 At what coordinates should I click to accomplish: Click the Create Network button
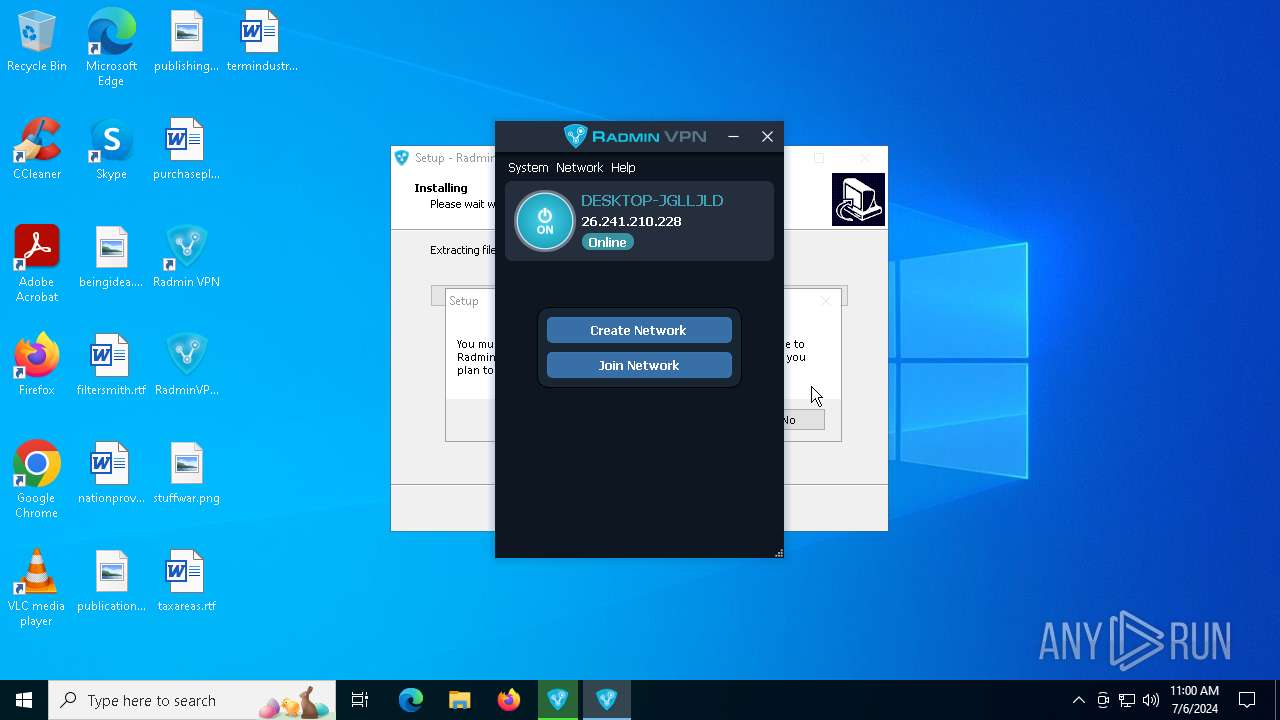(x=639, y=330)
